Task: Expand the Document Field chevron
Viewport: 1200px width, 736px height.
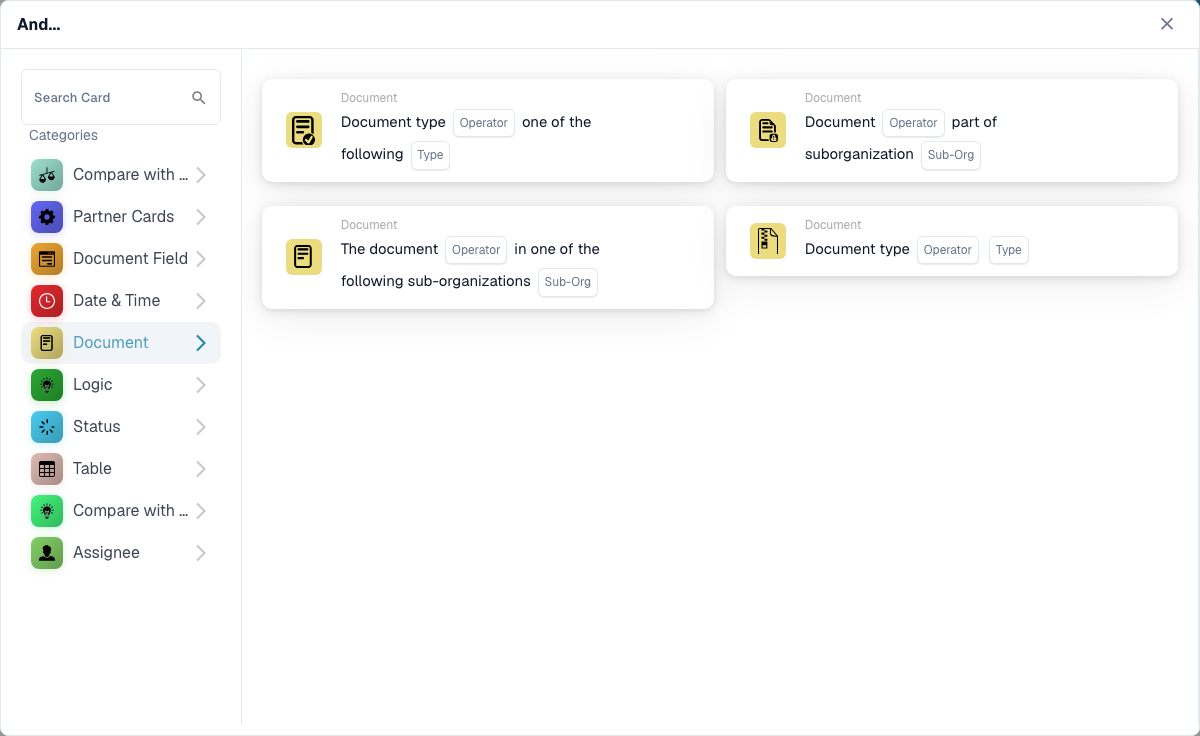Action: pos(201,259)
